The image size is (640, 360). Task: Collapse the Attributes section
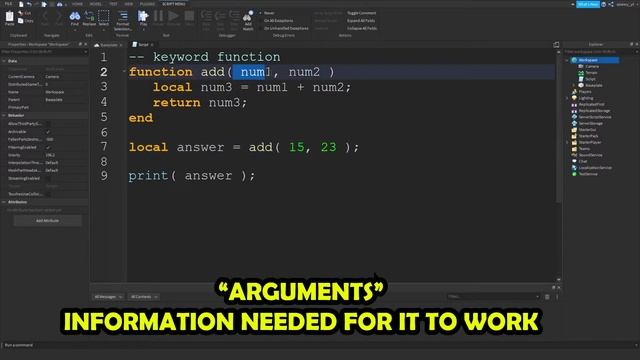coord(4,202)
